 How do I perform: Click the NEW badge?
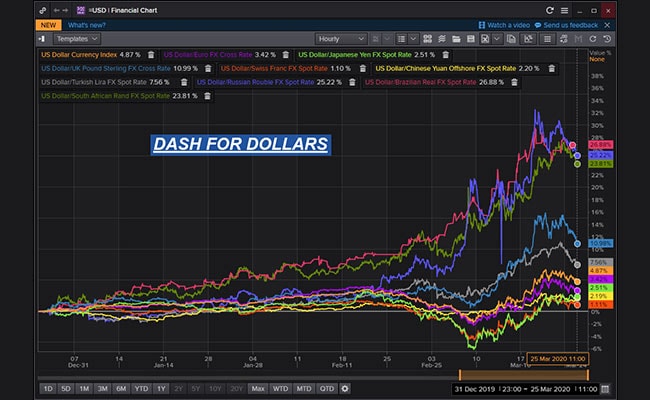click(x=49, y=25)
